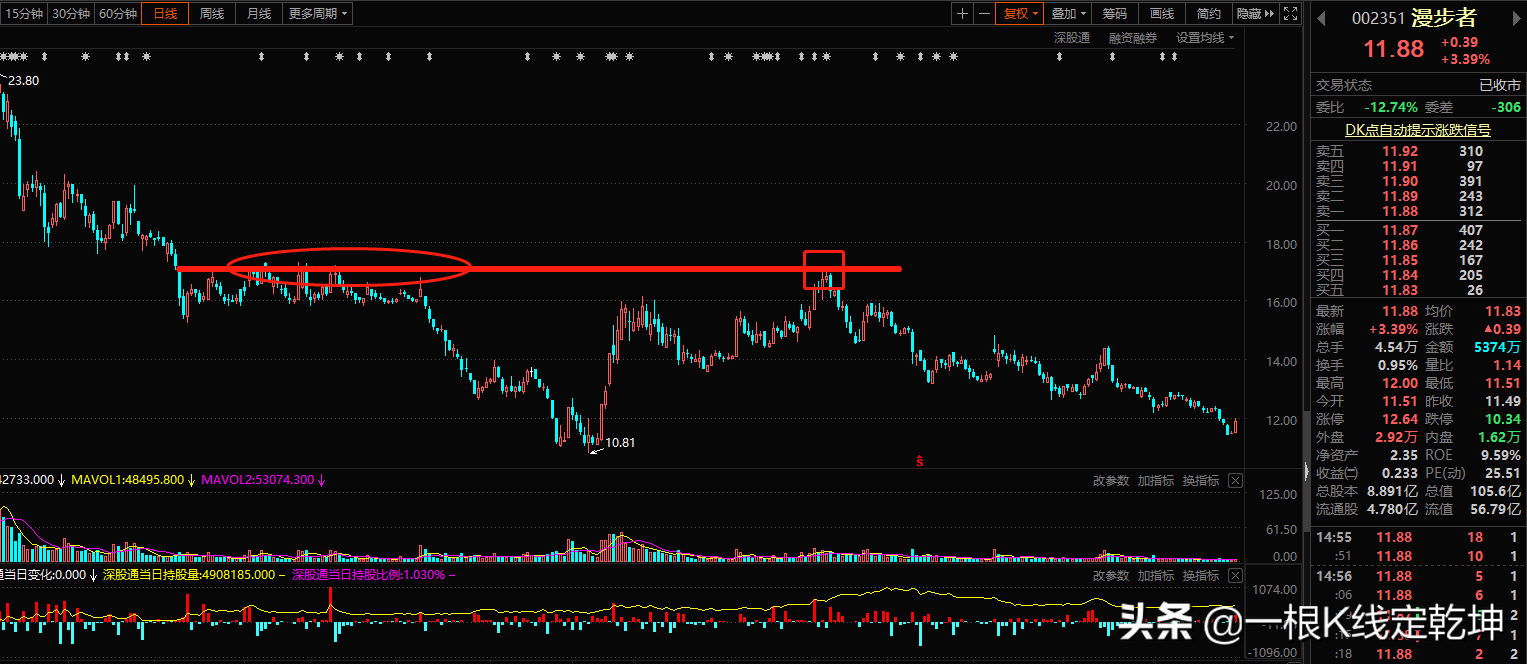Click the 买一 11.87 order row
This screenshot has width=1527, height=664.
[1417, 230]
